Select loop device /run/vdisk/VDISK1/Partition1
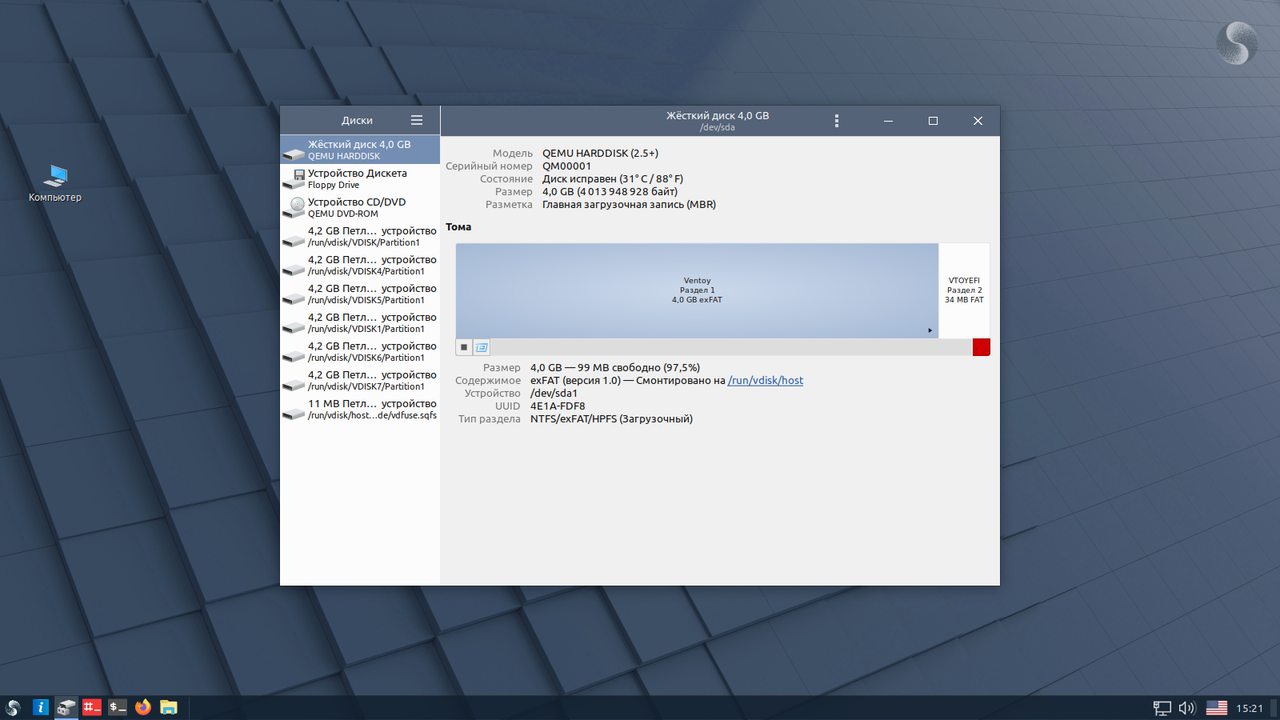The width and height of the screenshot is (1280, 720). [x=360, y=322]
